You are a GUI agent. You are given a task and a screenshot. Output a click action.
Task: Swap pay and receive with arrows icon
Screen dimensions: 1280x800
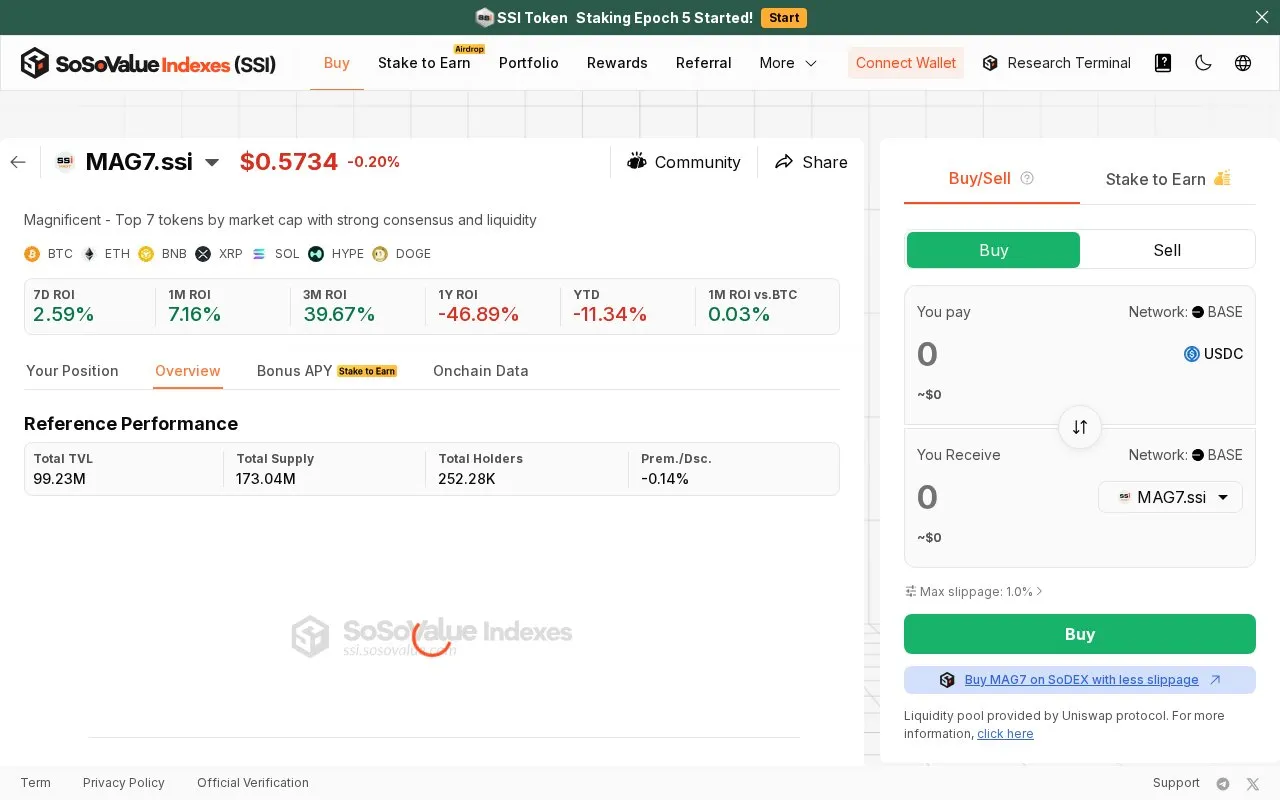1080,427
